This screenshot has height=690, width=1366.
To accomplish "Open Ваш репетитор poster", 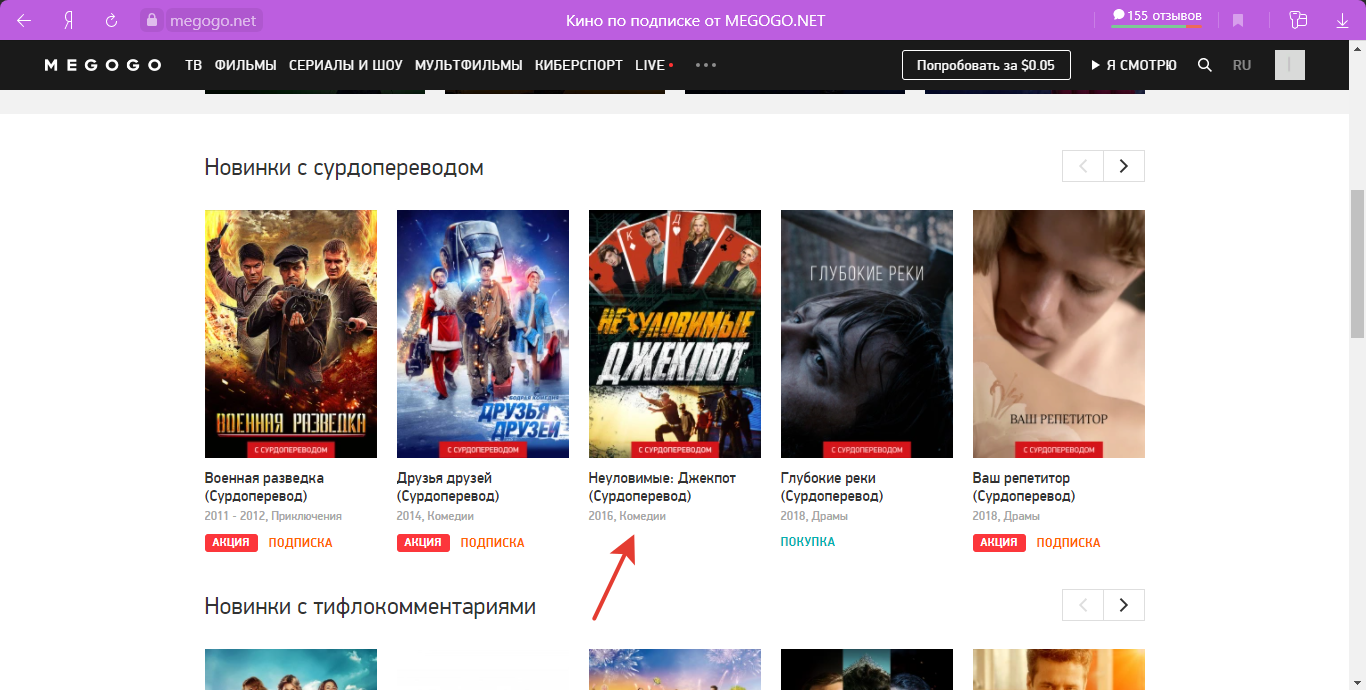I will [1059, 334].
